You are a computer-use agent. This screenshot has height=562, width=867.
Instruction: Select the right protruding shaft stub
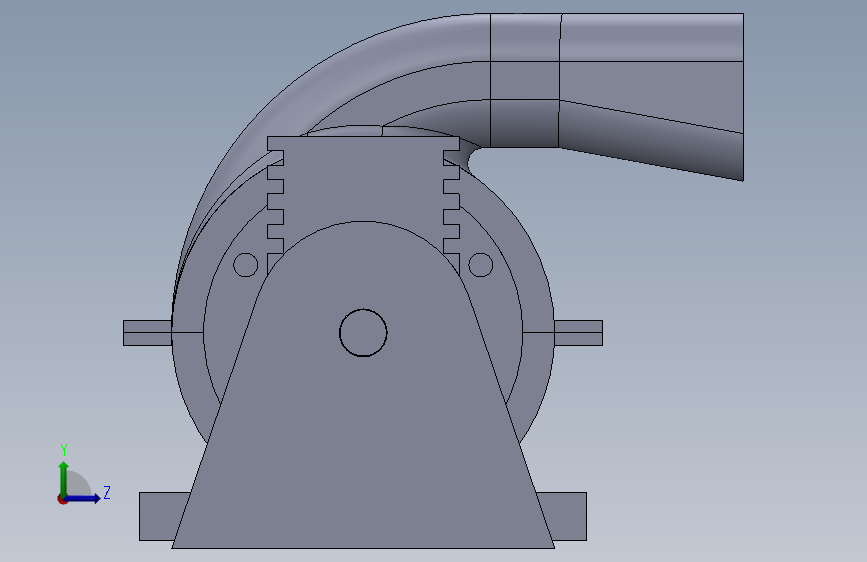click(578, 333)
